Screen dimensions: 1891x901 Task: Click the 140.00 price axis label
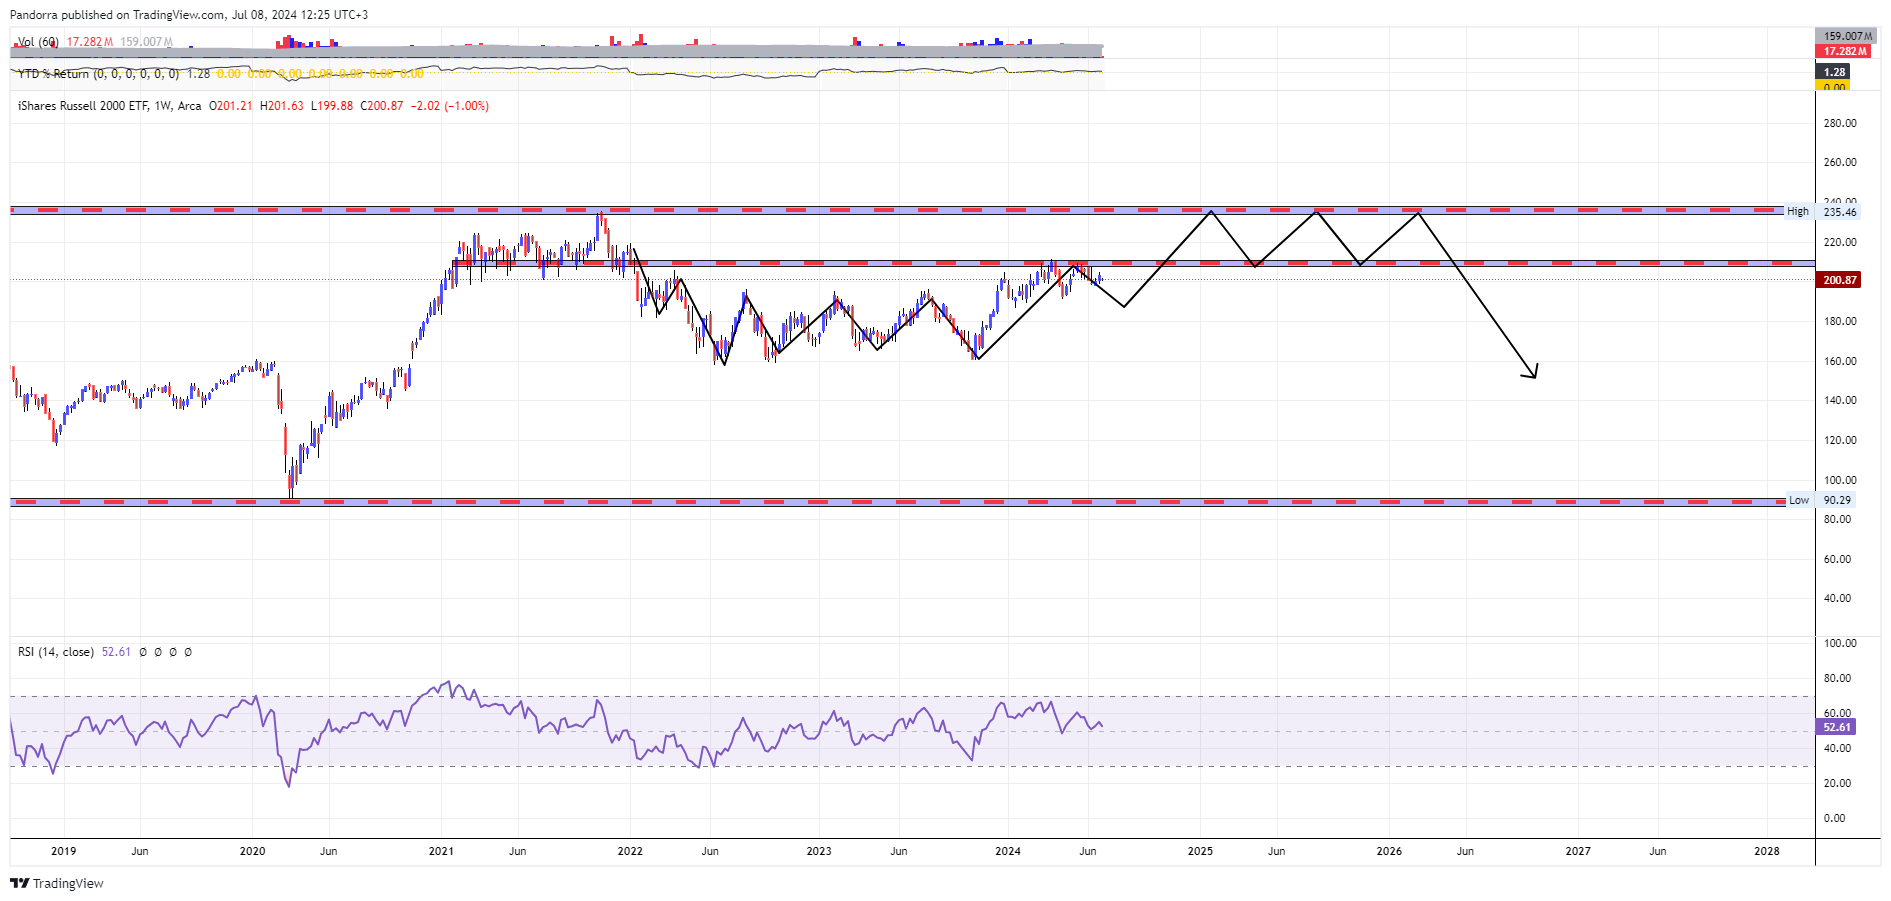[x=1840, y=400]
